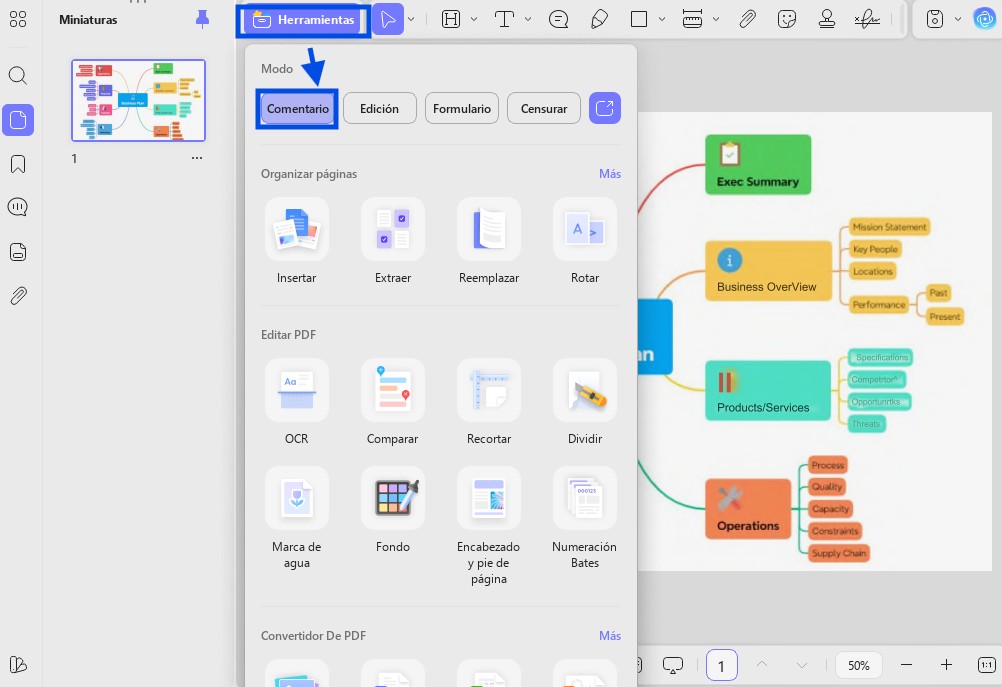Open the OCR tool
The height and width of the screenshot is (687, 1002).
click(297, 390)
